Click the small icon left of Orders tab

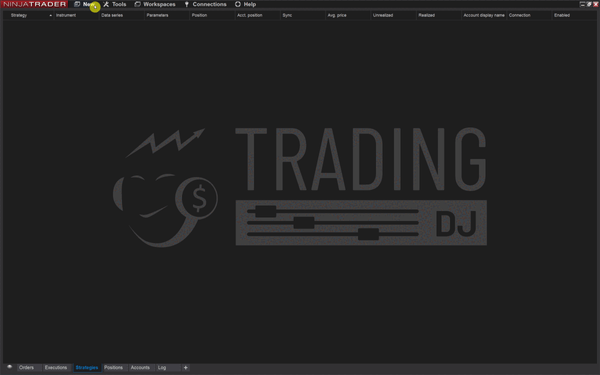pyautogui.click(x=10, y=367)
